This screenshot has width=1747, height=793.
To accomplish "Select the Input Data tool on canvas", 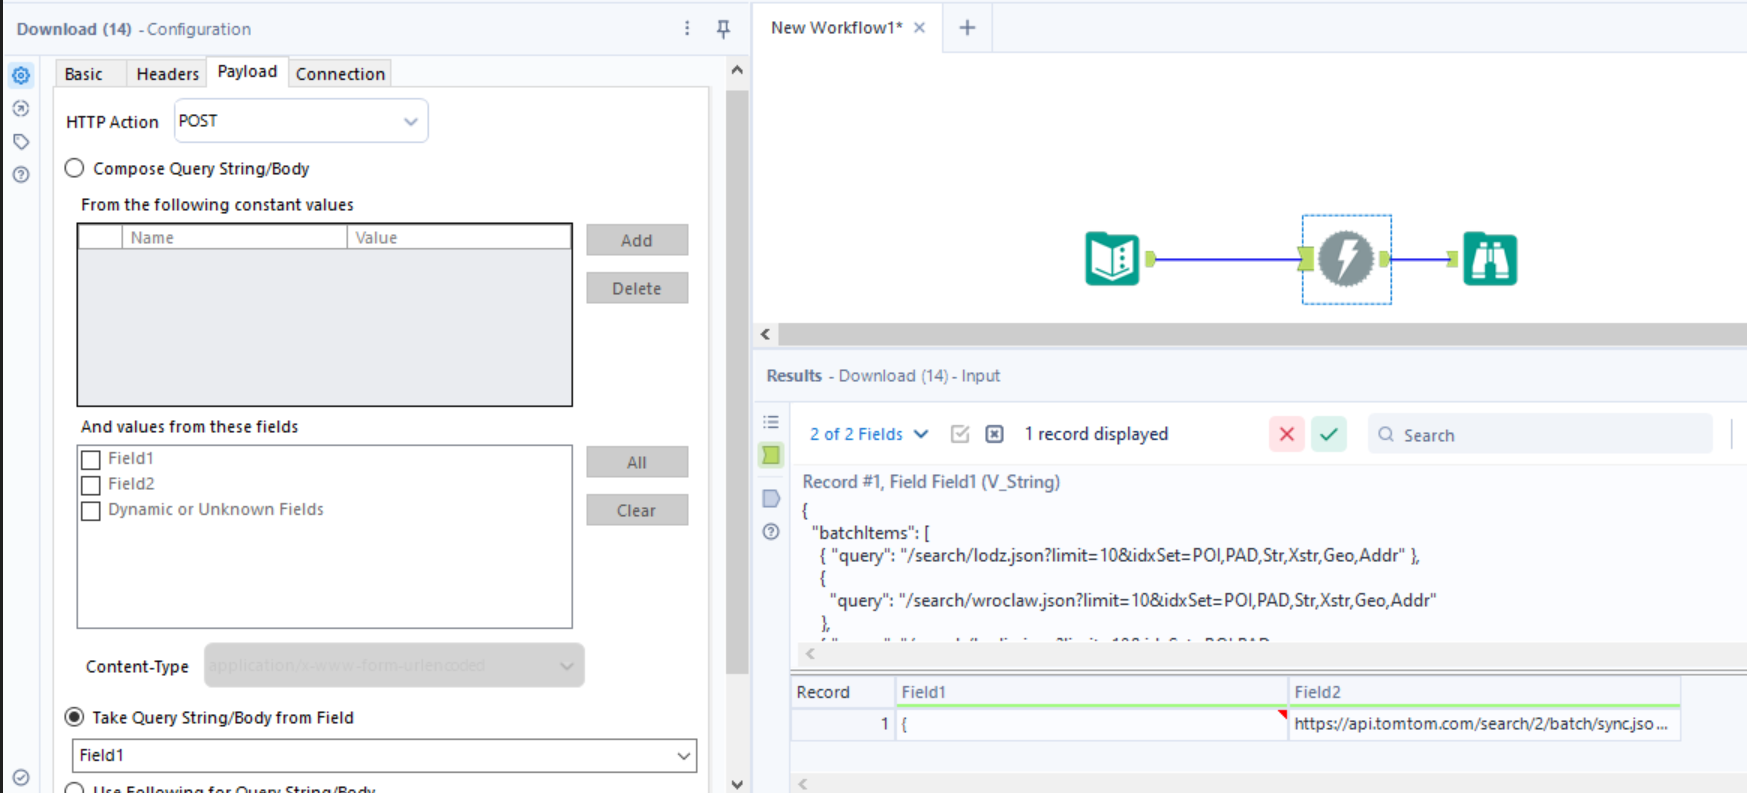I will click(x=1112, y=259).
